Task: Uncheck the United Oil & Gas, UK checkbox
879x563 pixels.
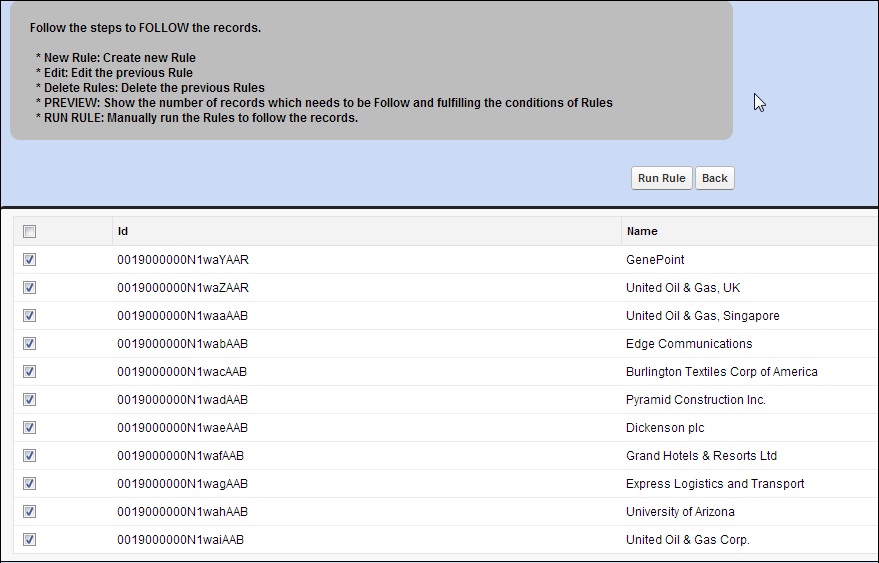Action: point(29,288)
